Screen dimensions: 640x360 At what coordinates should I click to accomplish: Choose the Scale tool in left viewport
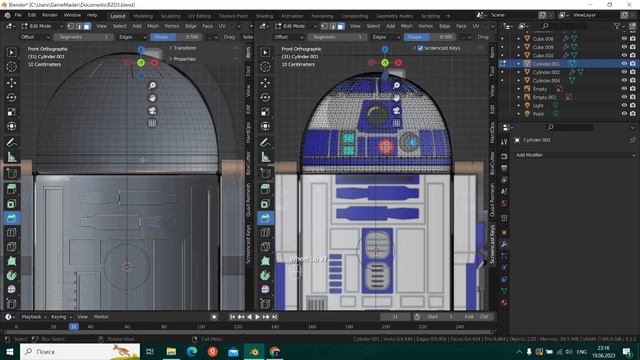[x=11, y=112]
